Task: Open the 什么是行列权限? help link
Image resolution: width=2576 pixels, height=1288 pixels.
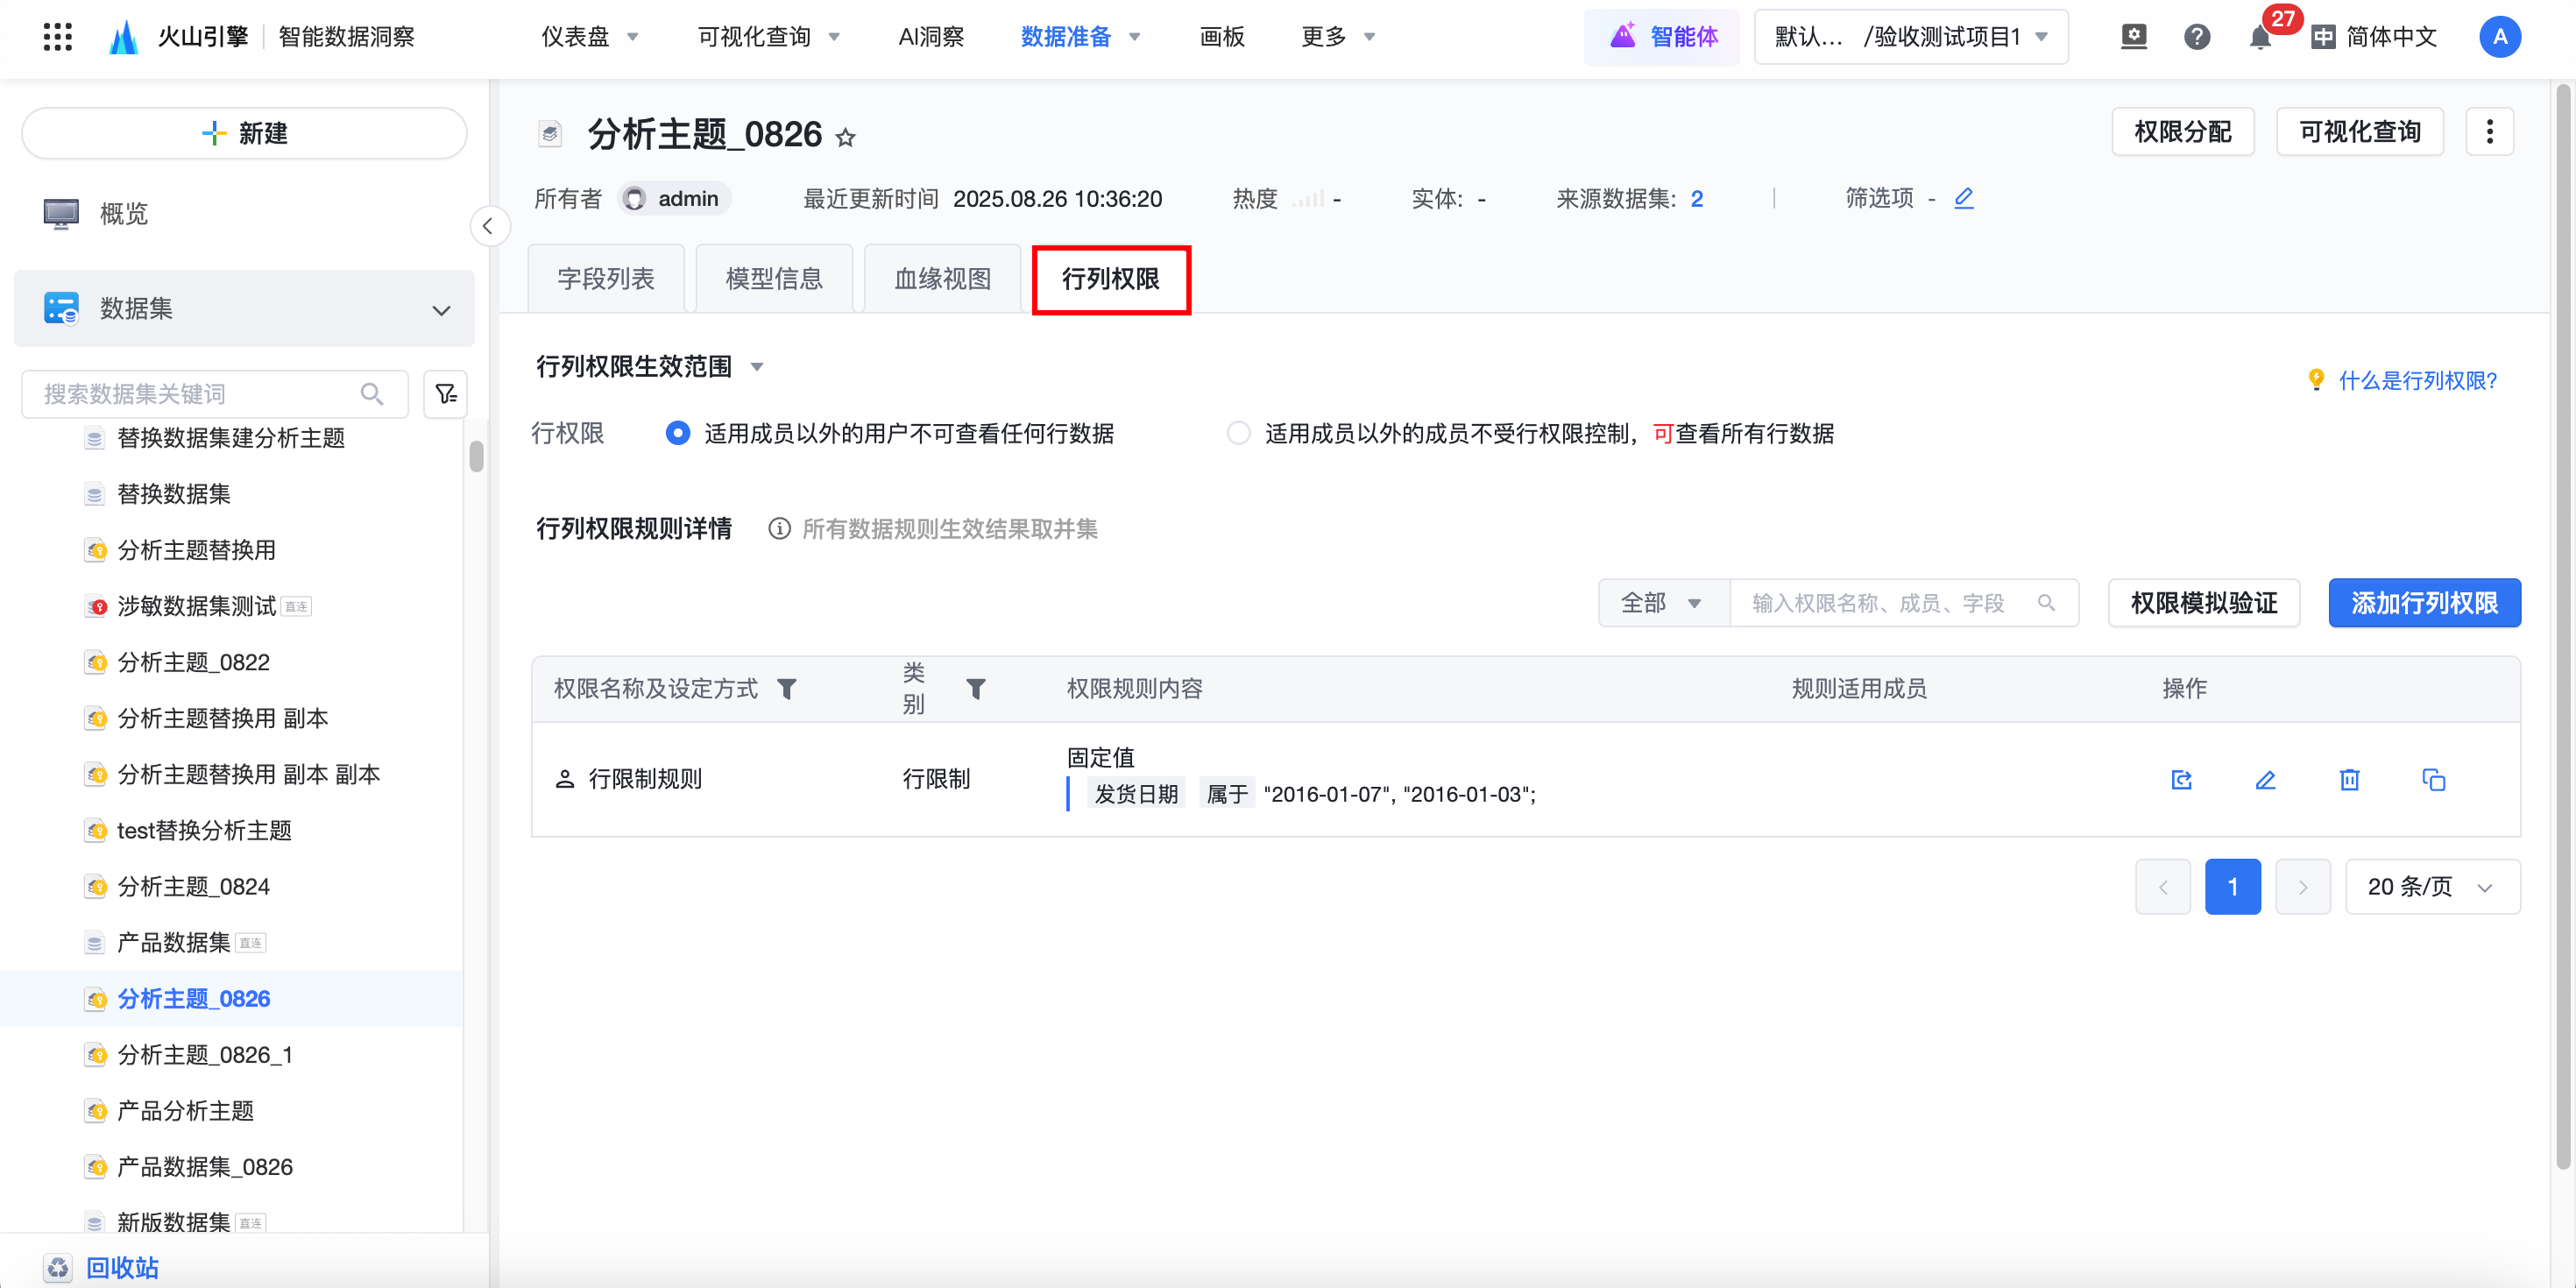Action: click(x=2416, y=381)
